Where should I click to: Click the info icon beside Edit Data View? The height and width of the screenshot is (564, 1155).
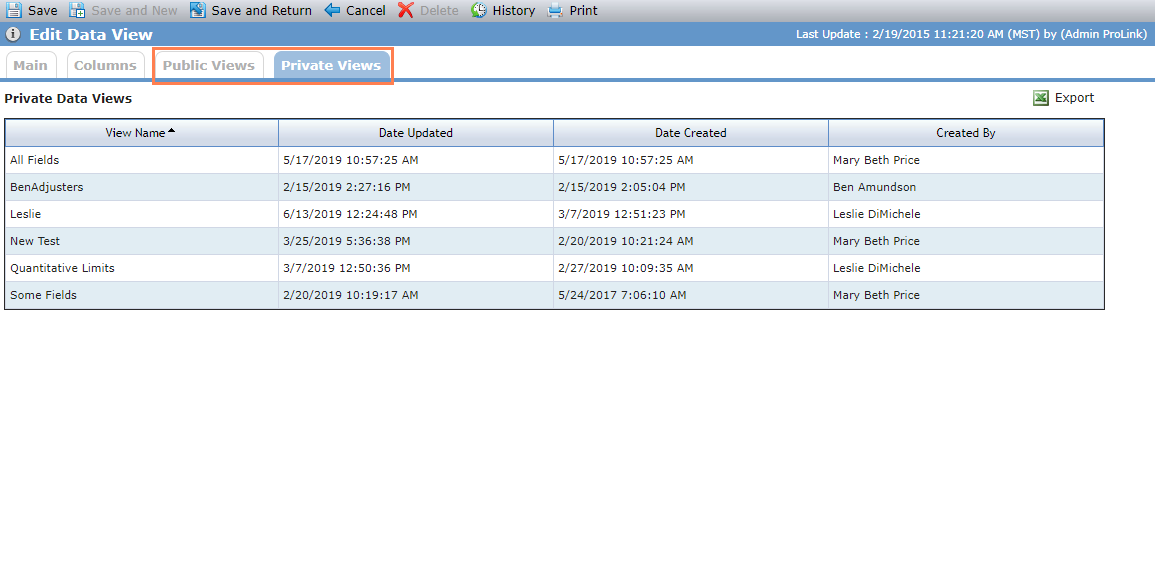click(13, 34)
